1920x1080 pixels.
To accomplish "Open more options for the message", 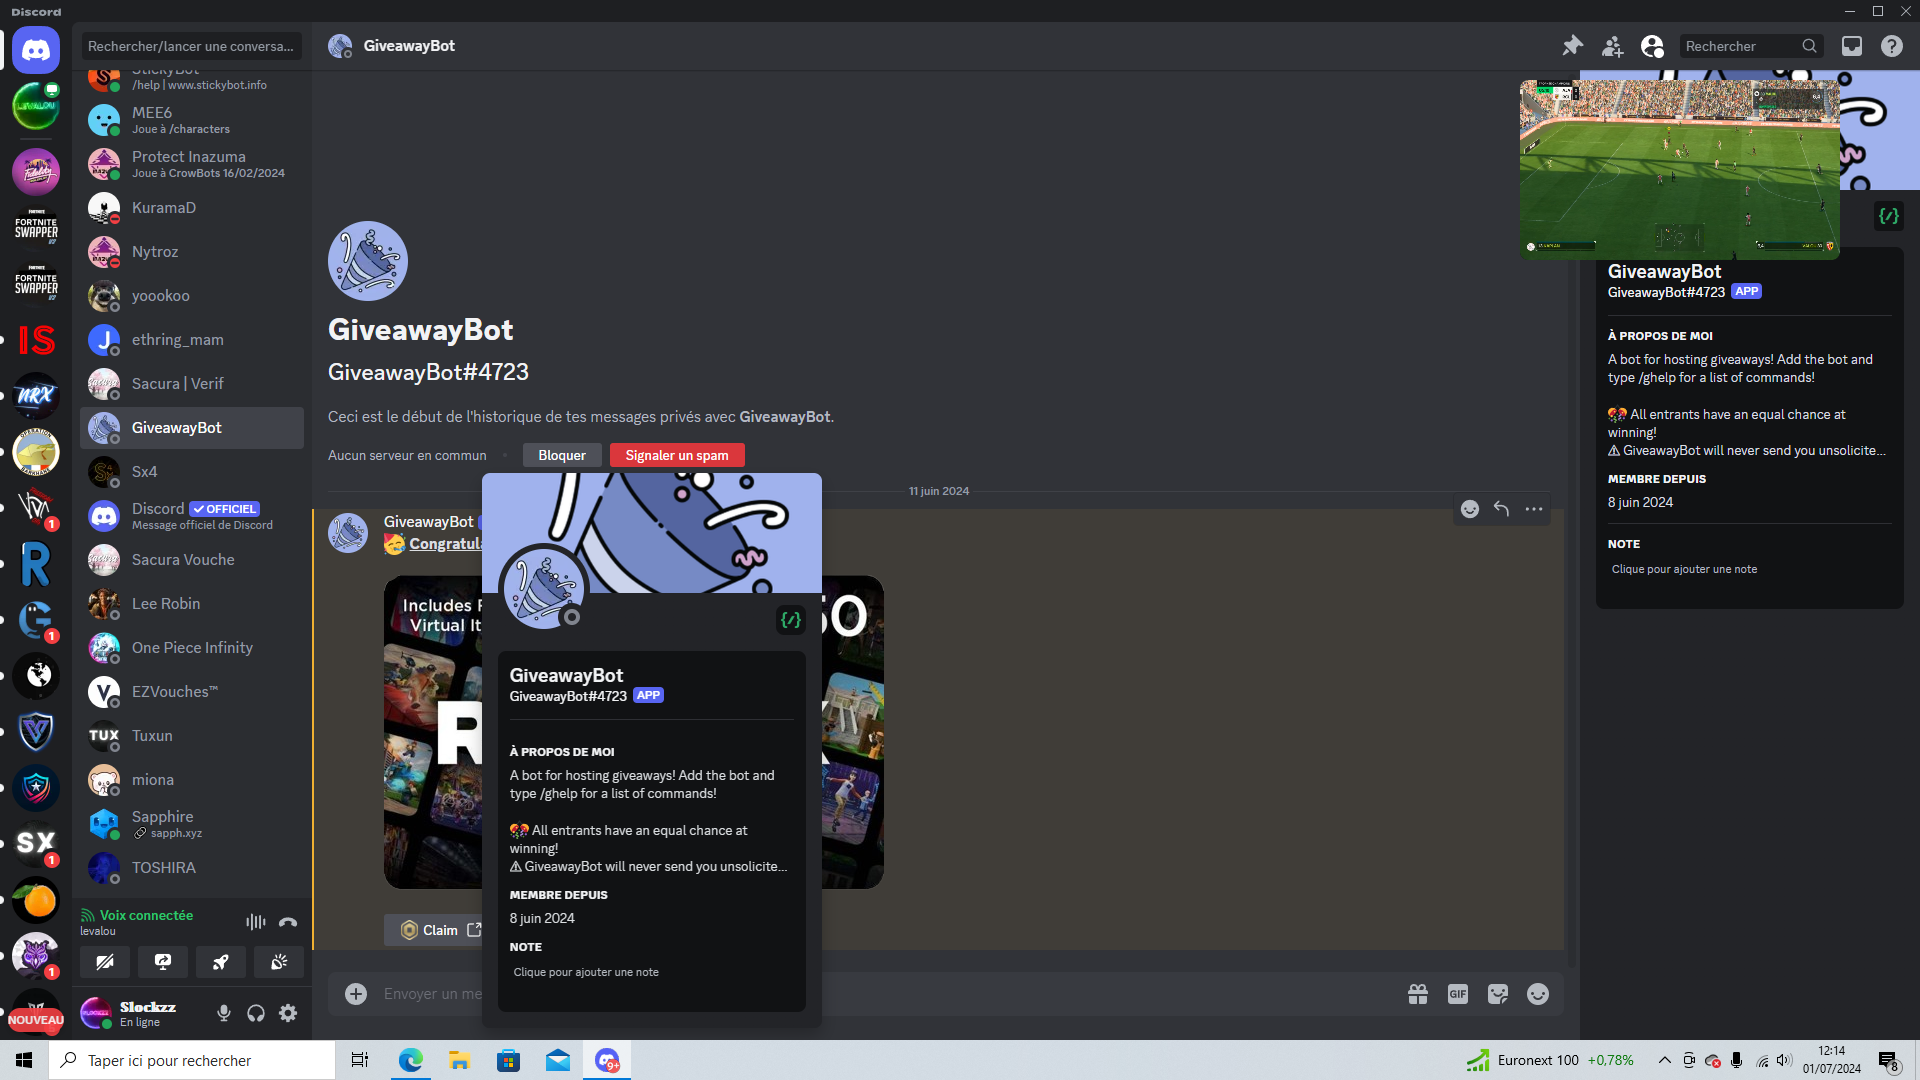I will 1534,509.
